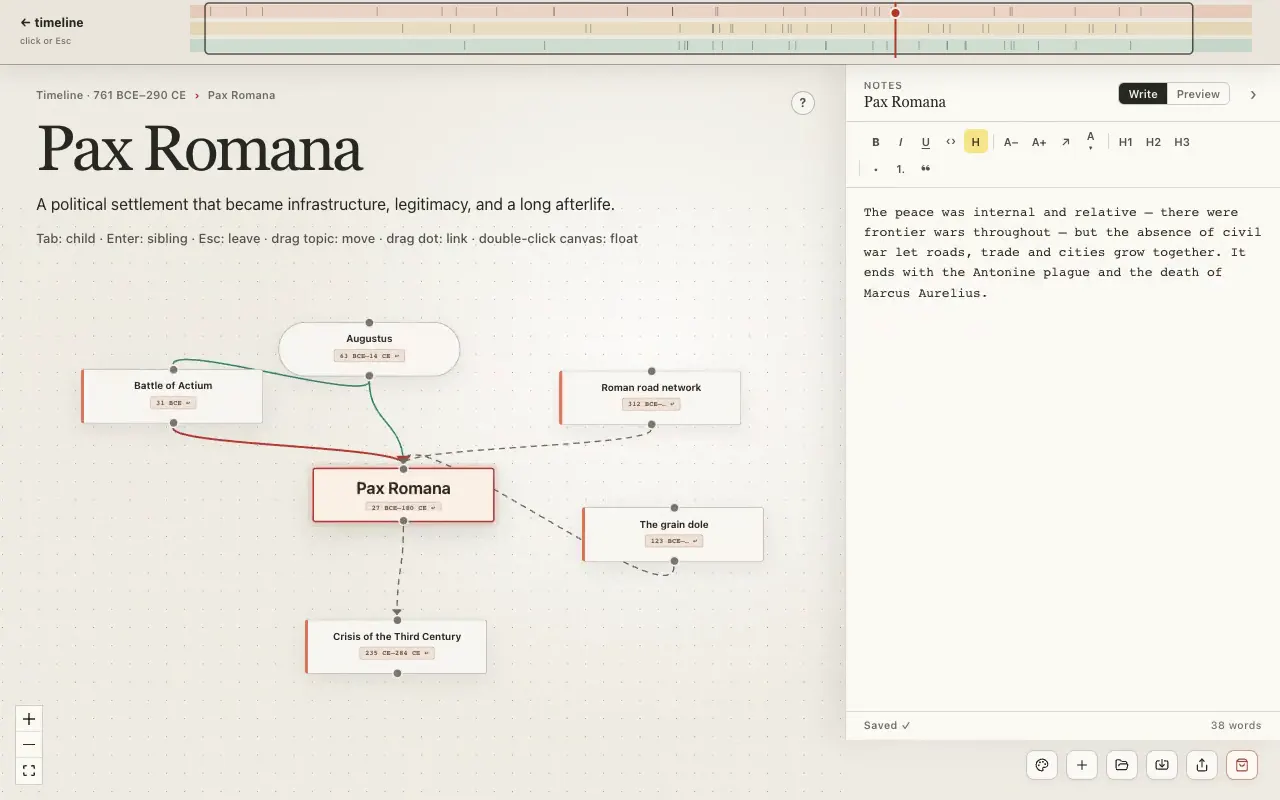
Task: Click the 38 words count
Action: pyautogui.click(x=1236, y=726)
